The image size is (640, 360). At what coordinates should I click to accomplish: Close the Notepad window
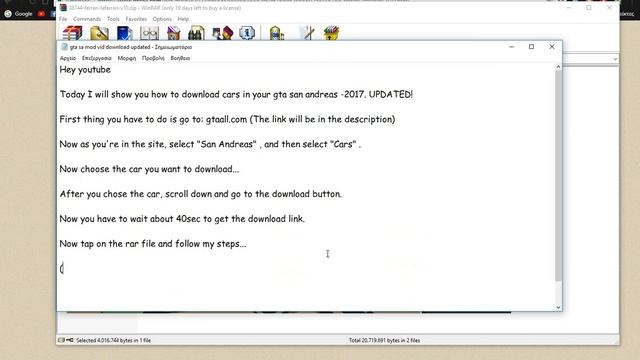(552, 47)
